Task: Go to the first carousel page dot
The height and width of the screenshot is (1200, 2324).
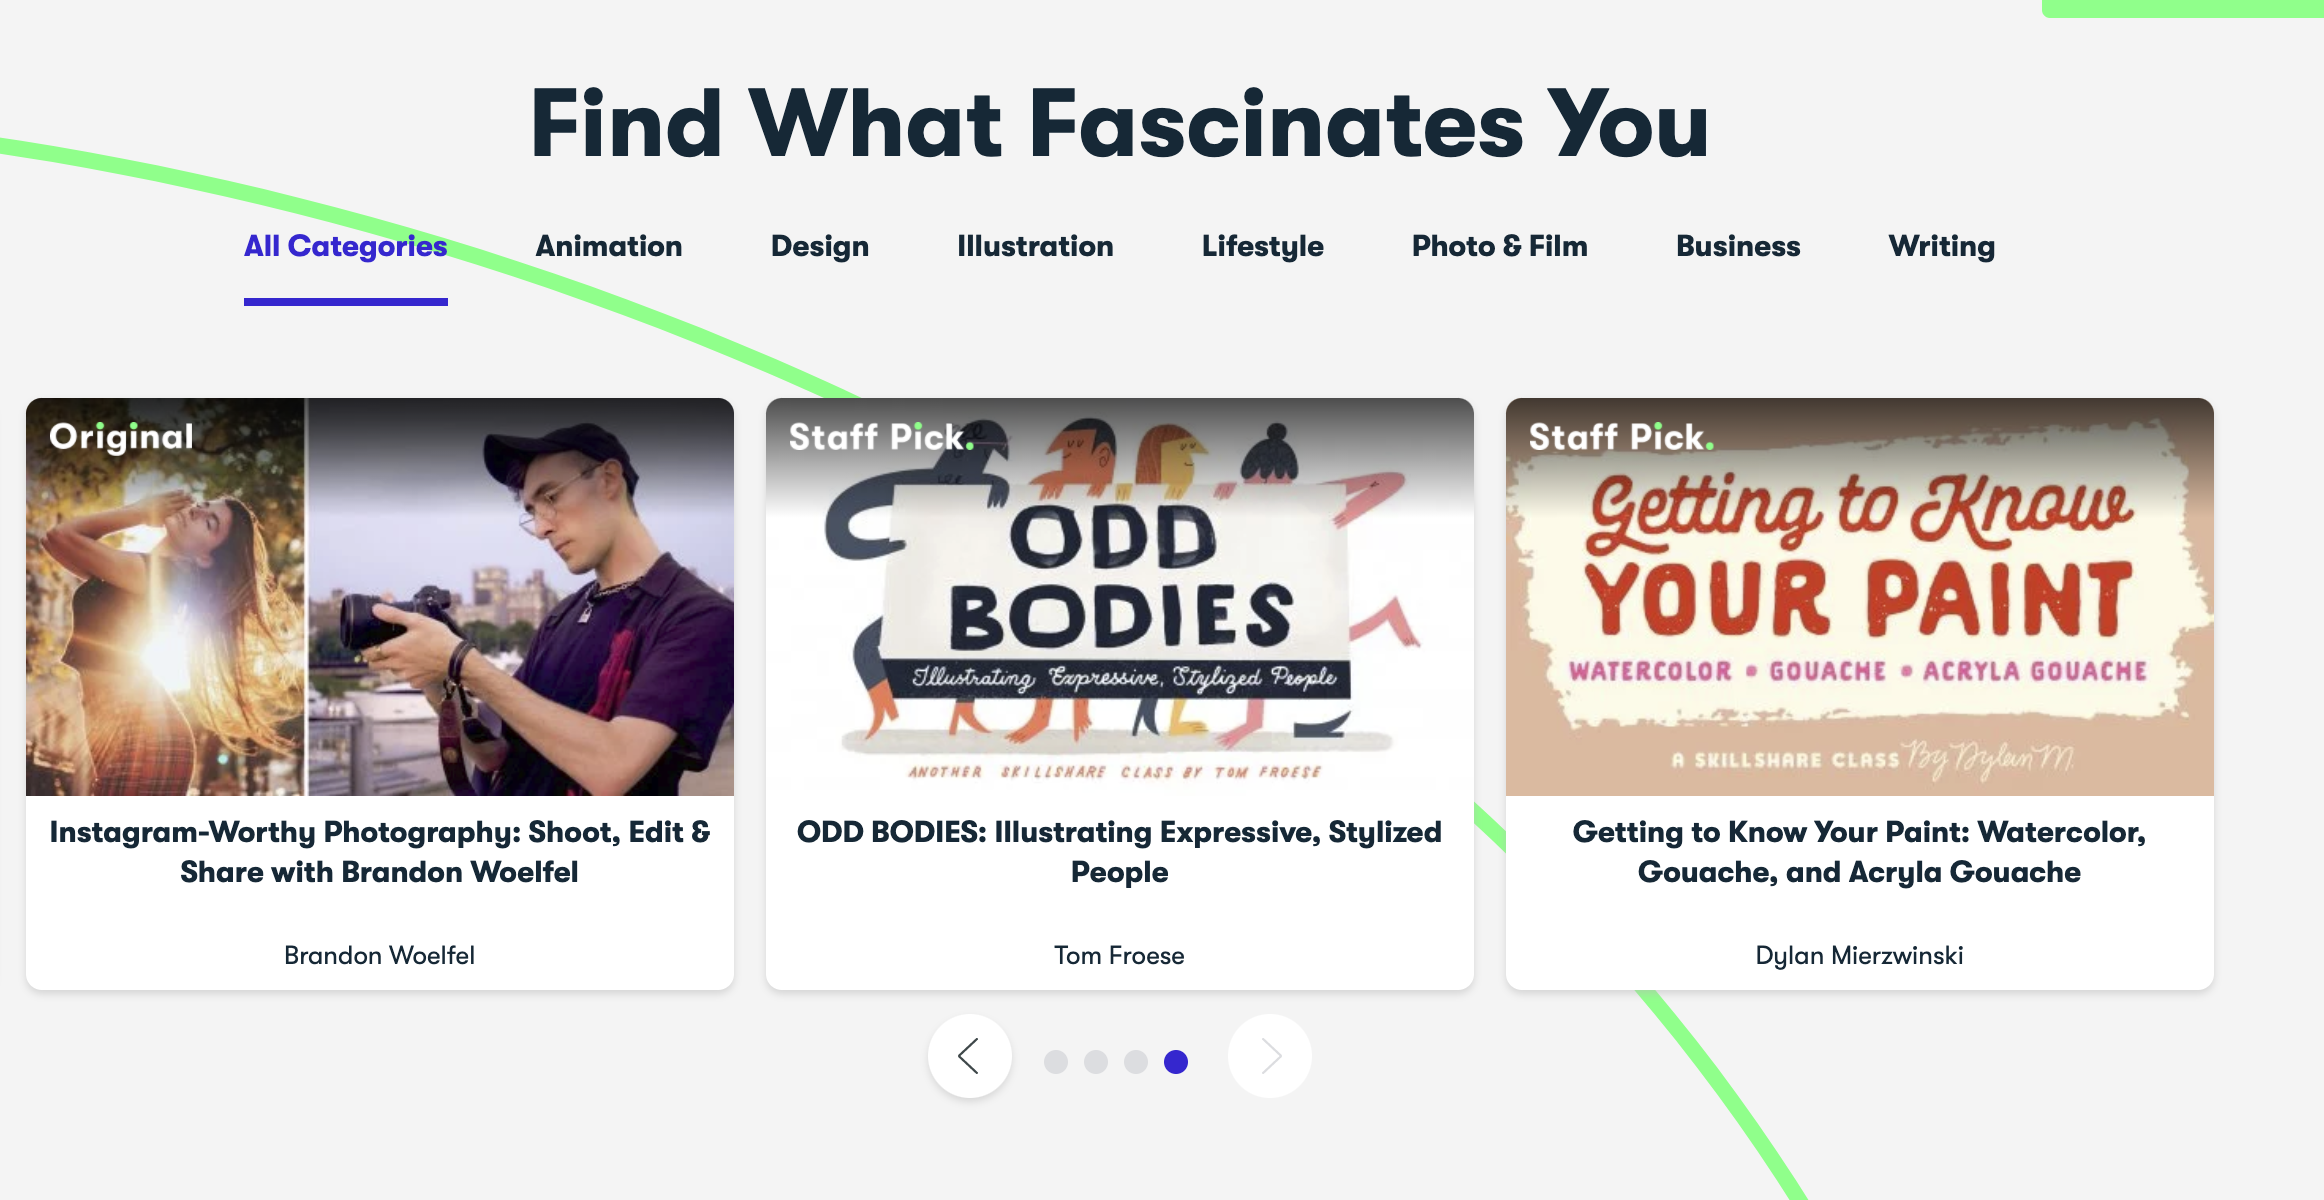Action: [x=1056, y=1062]
